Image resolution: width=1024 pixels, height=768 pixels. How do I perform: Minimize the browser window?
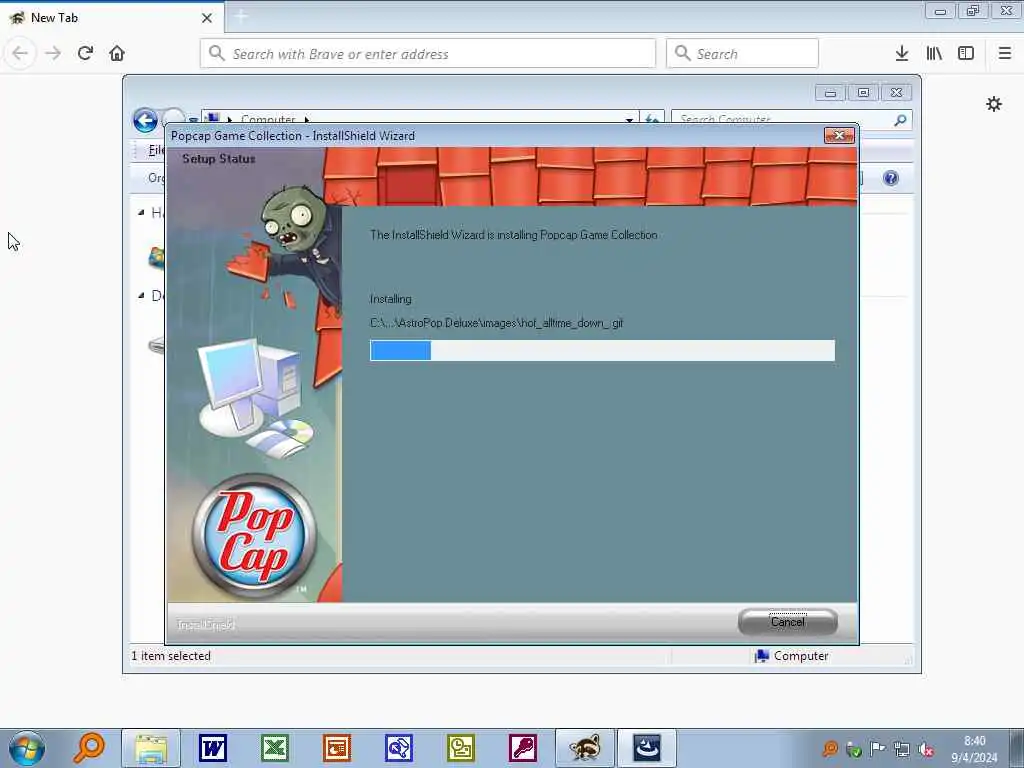(940, 11)
